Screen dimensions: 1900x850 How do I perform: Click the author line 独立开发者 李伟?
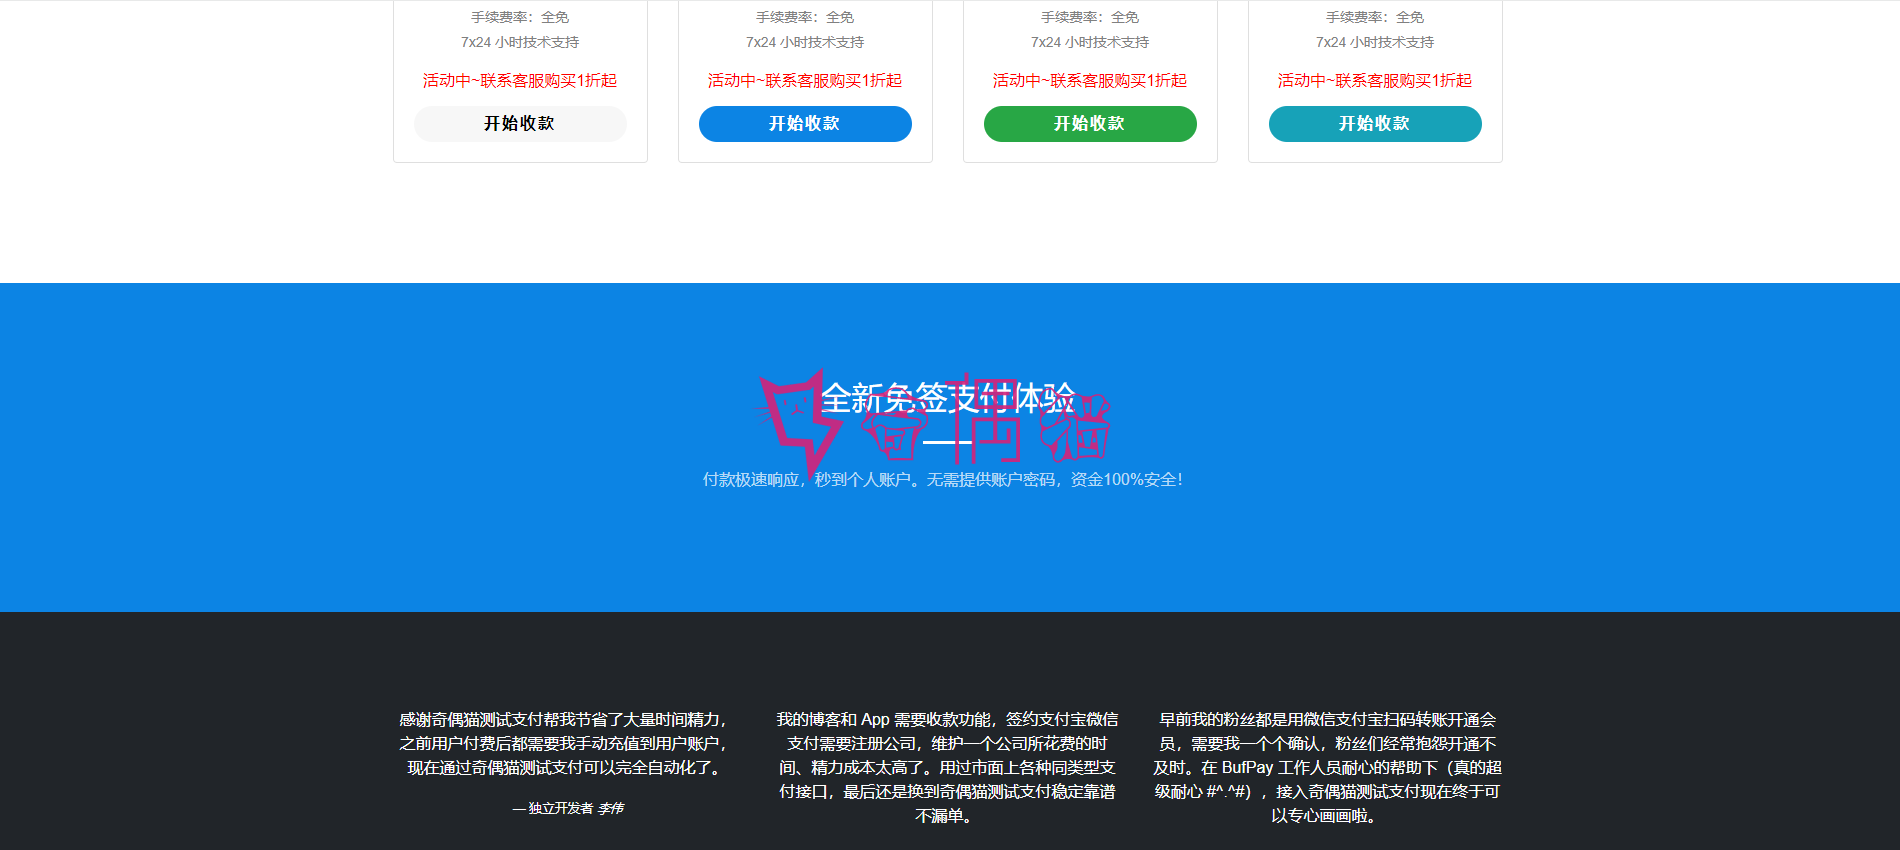tap(568, 808)
